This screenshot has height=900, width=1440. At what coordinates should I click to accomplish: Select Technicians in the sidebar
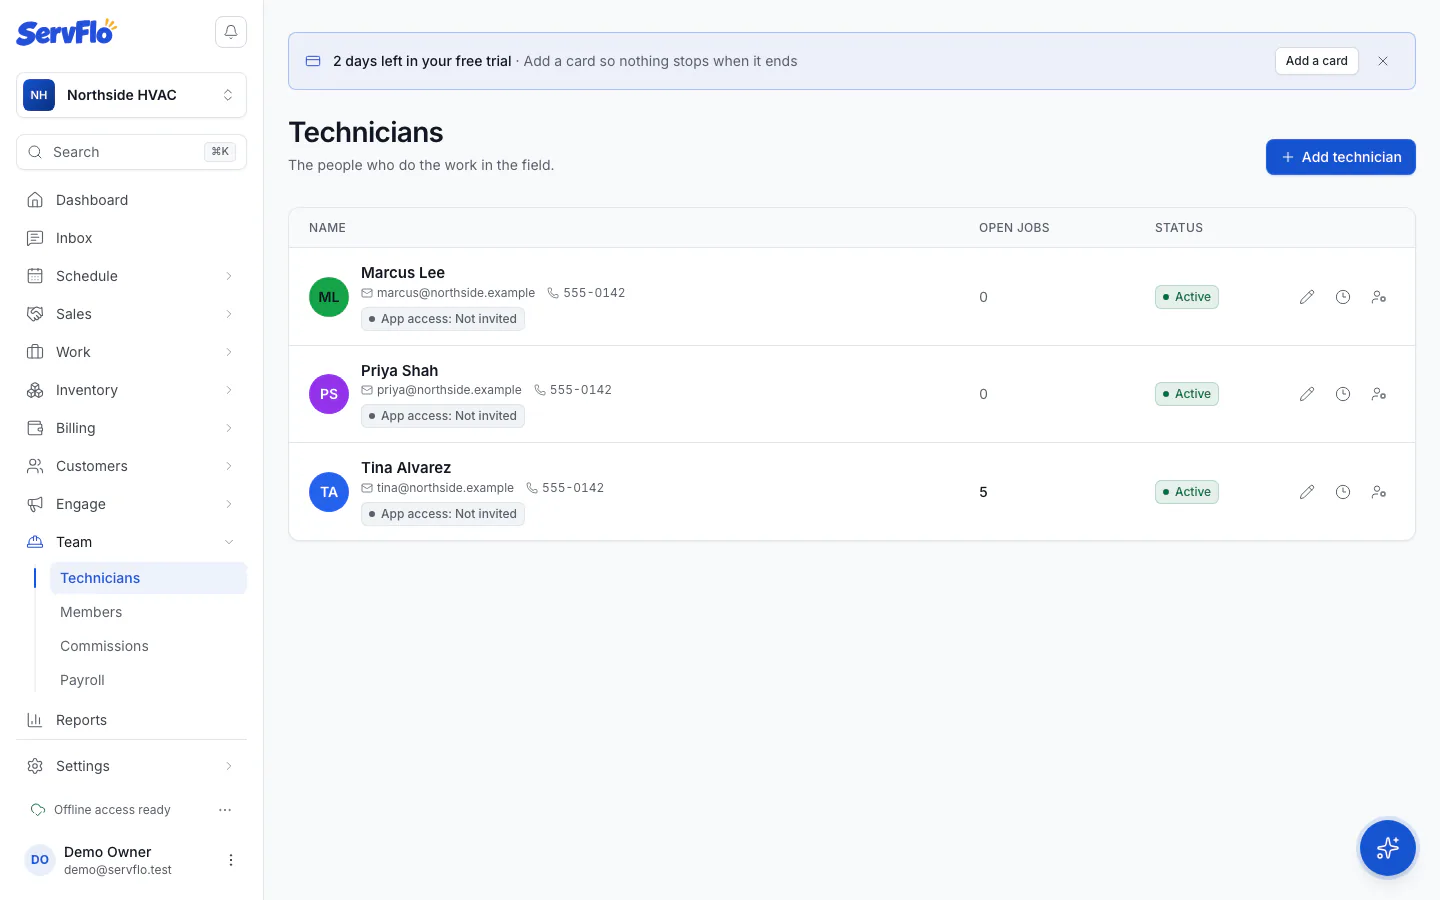[x=148, y=578]
